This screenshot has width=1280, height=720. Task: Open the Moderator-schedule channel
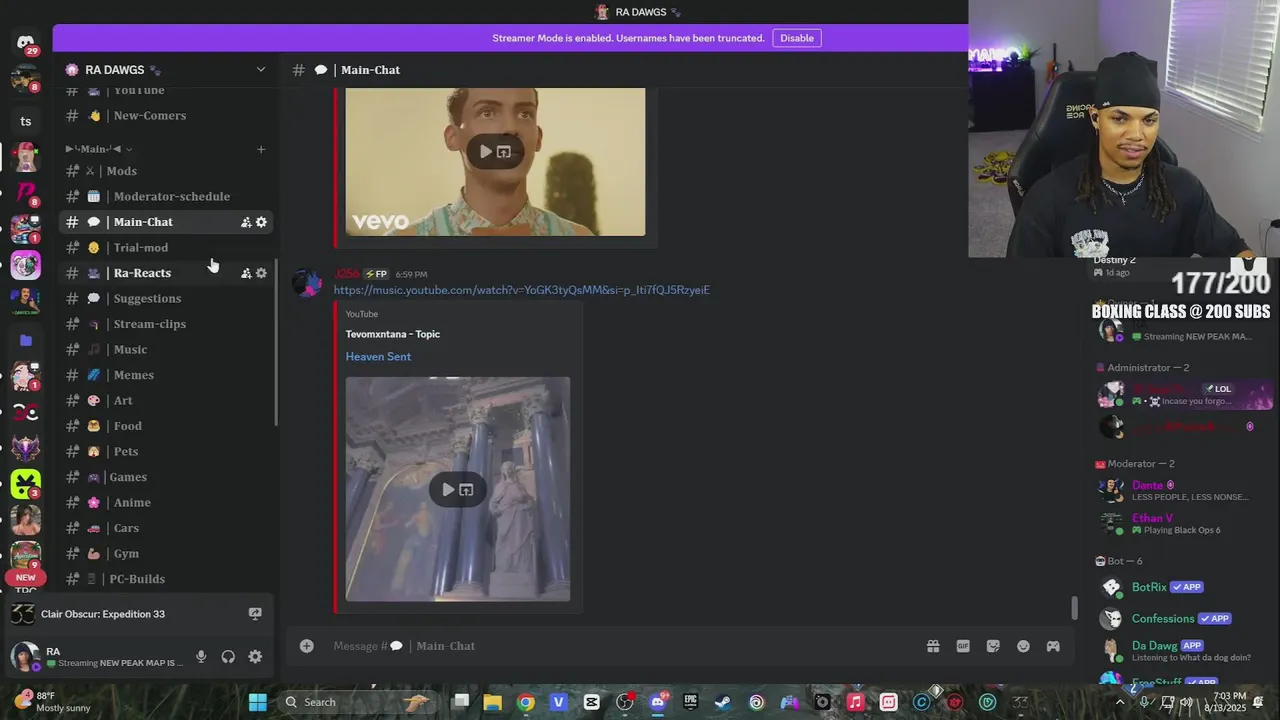[x=165, y=197]
